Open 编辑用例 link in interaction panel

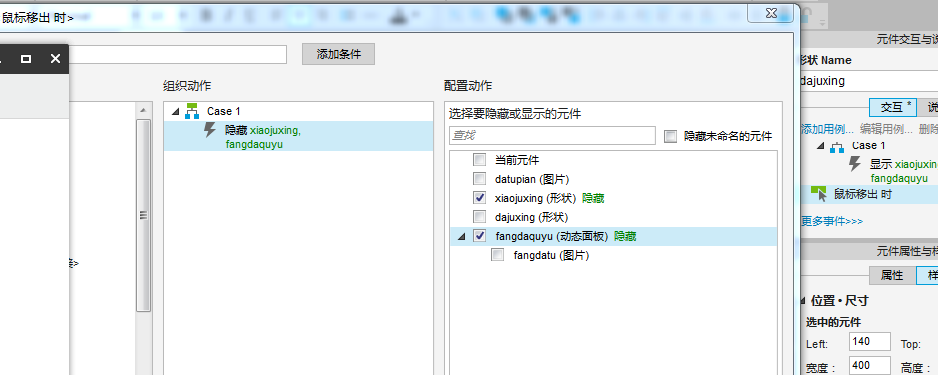[x=887, y=129]
